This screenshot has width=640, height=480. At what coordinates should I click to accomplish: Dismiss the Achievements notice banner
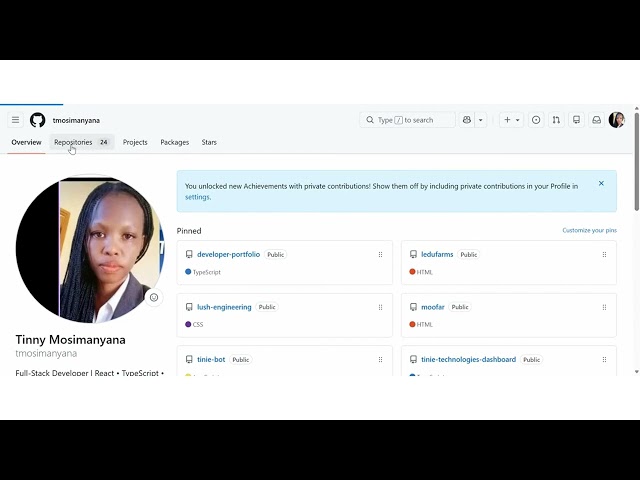(x=601, y=183)
